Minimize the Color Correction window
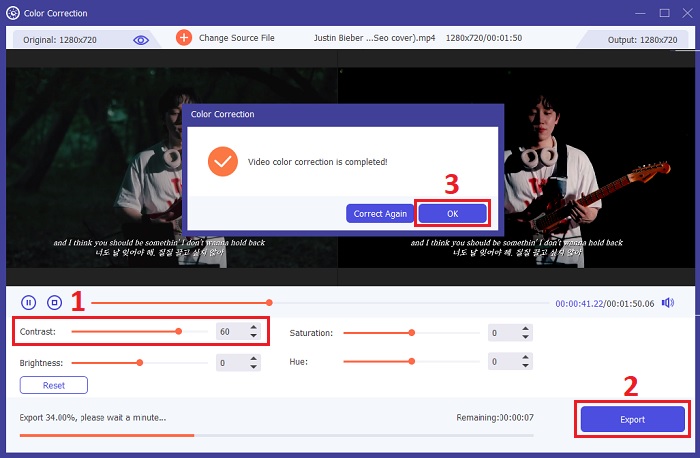Viewport: 700px width, 458px height. [x=640, y=13]
